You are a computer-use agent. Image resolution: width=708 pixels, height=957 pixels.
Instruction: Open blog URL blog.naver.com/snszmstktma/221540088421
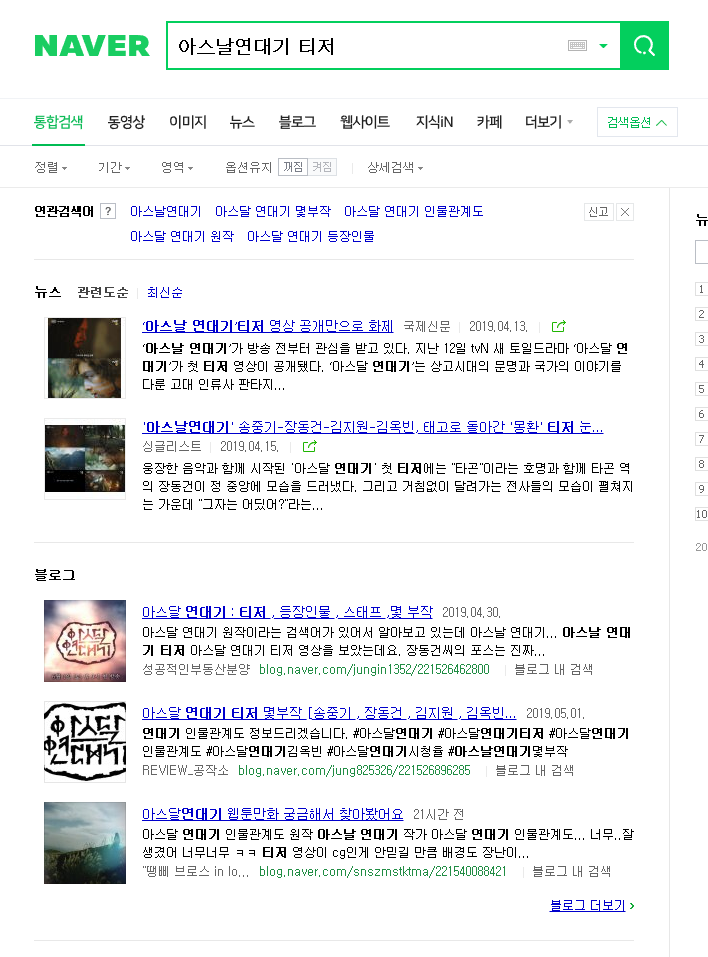[383, 872]
